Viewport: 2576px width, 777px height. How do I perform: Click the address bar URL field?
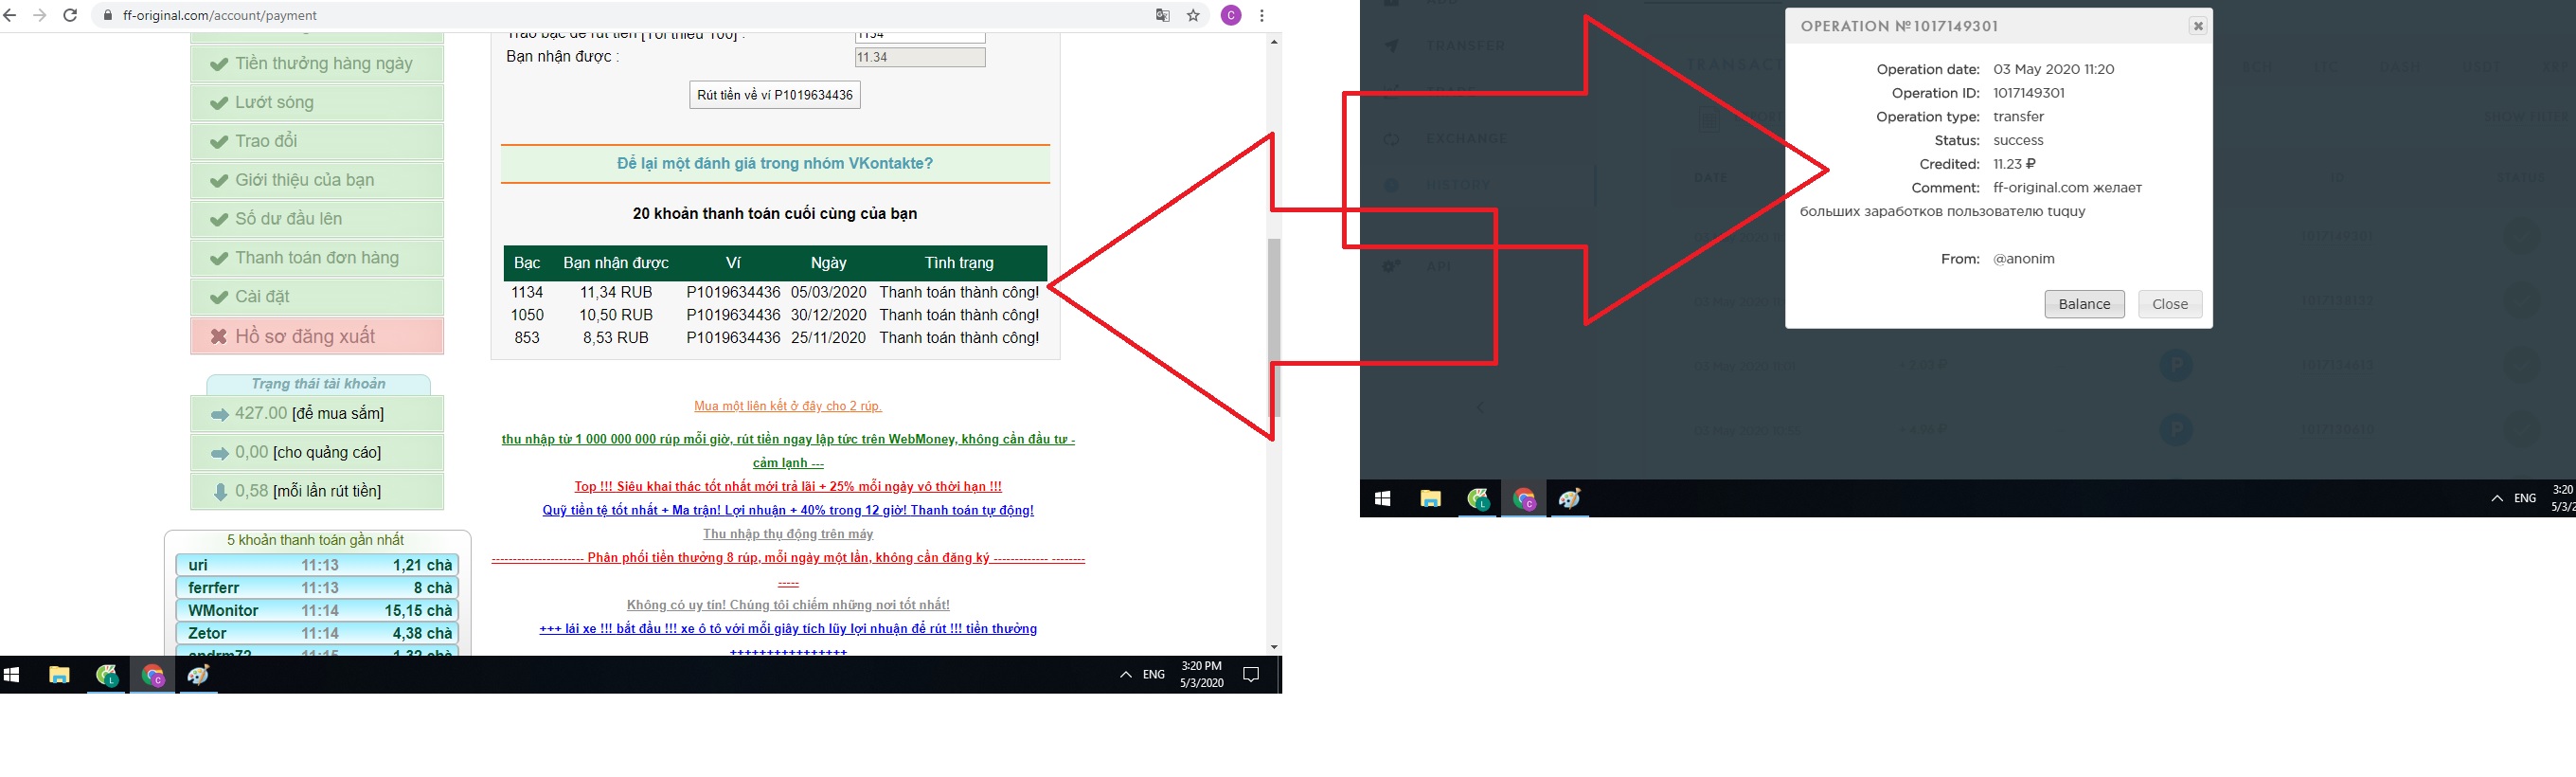pyautogui.click(x=620, y=15)
